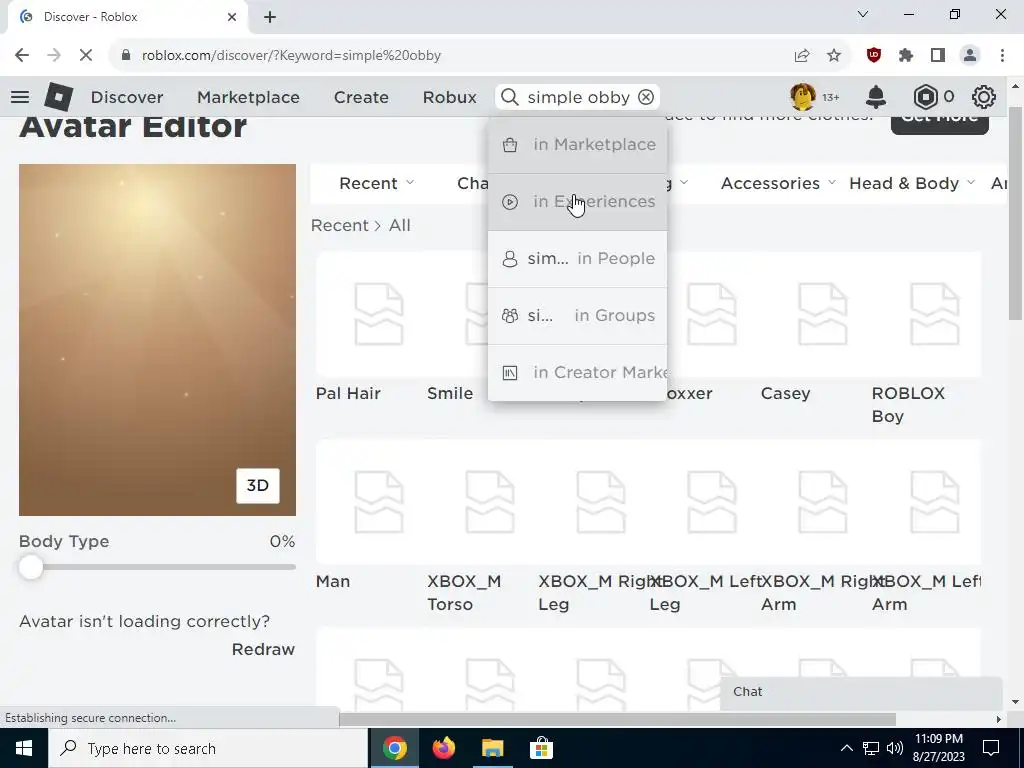Open the Discover nav link

click(127, 97)
